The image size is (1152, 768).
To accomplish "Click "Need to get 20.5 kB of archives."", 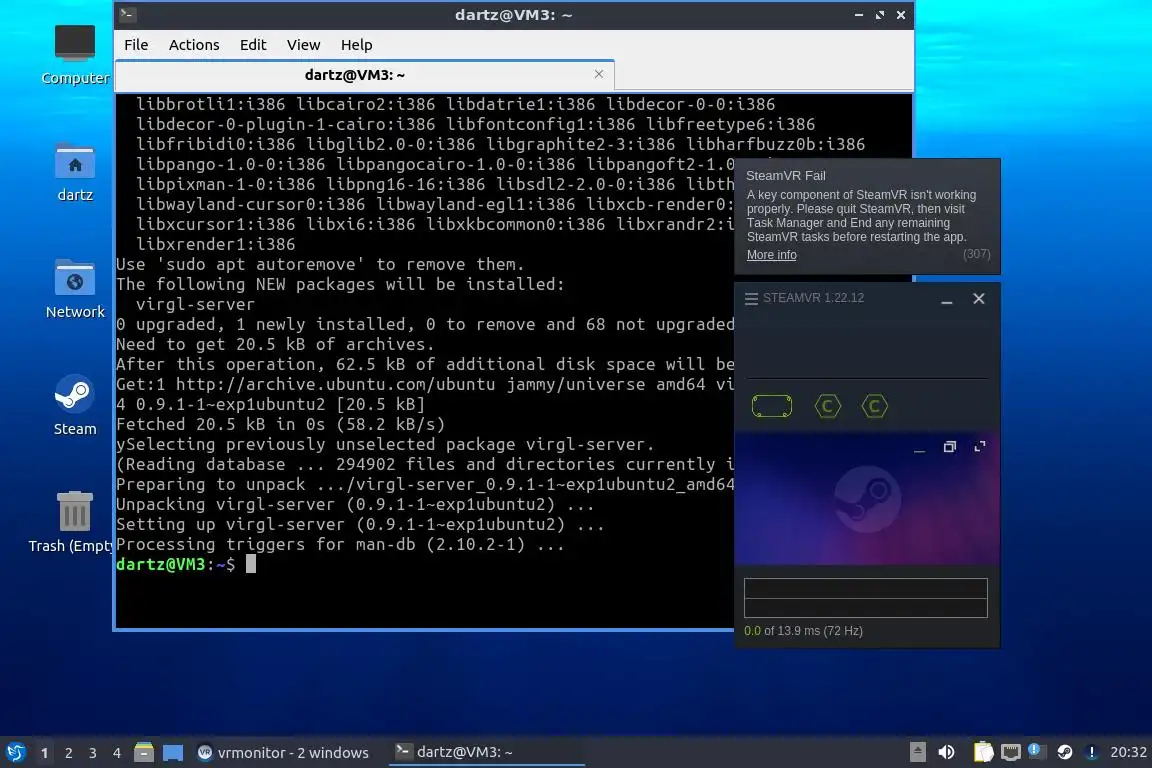I will (276, 345).
